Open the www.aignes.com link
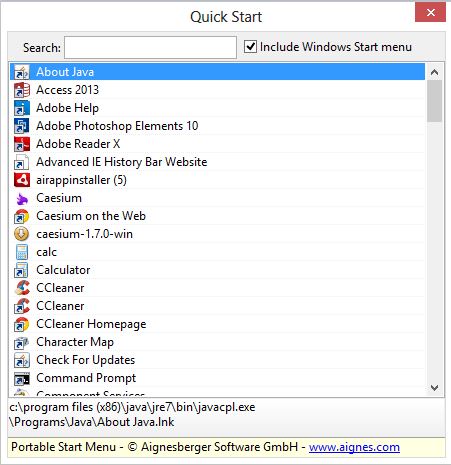The height and width of the screenshot is (465, 451). point(354,447)
